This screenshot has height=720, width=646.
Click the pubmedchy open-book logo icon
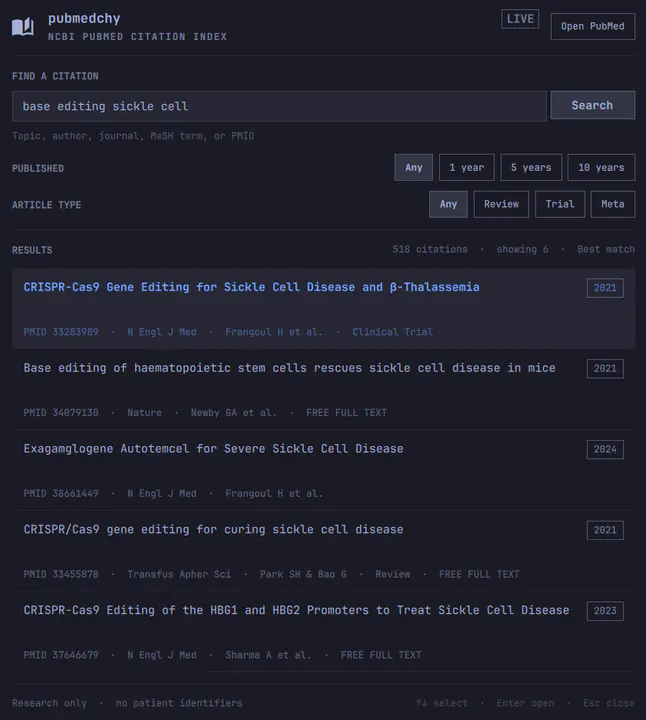point(22,27)
